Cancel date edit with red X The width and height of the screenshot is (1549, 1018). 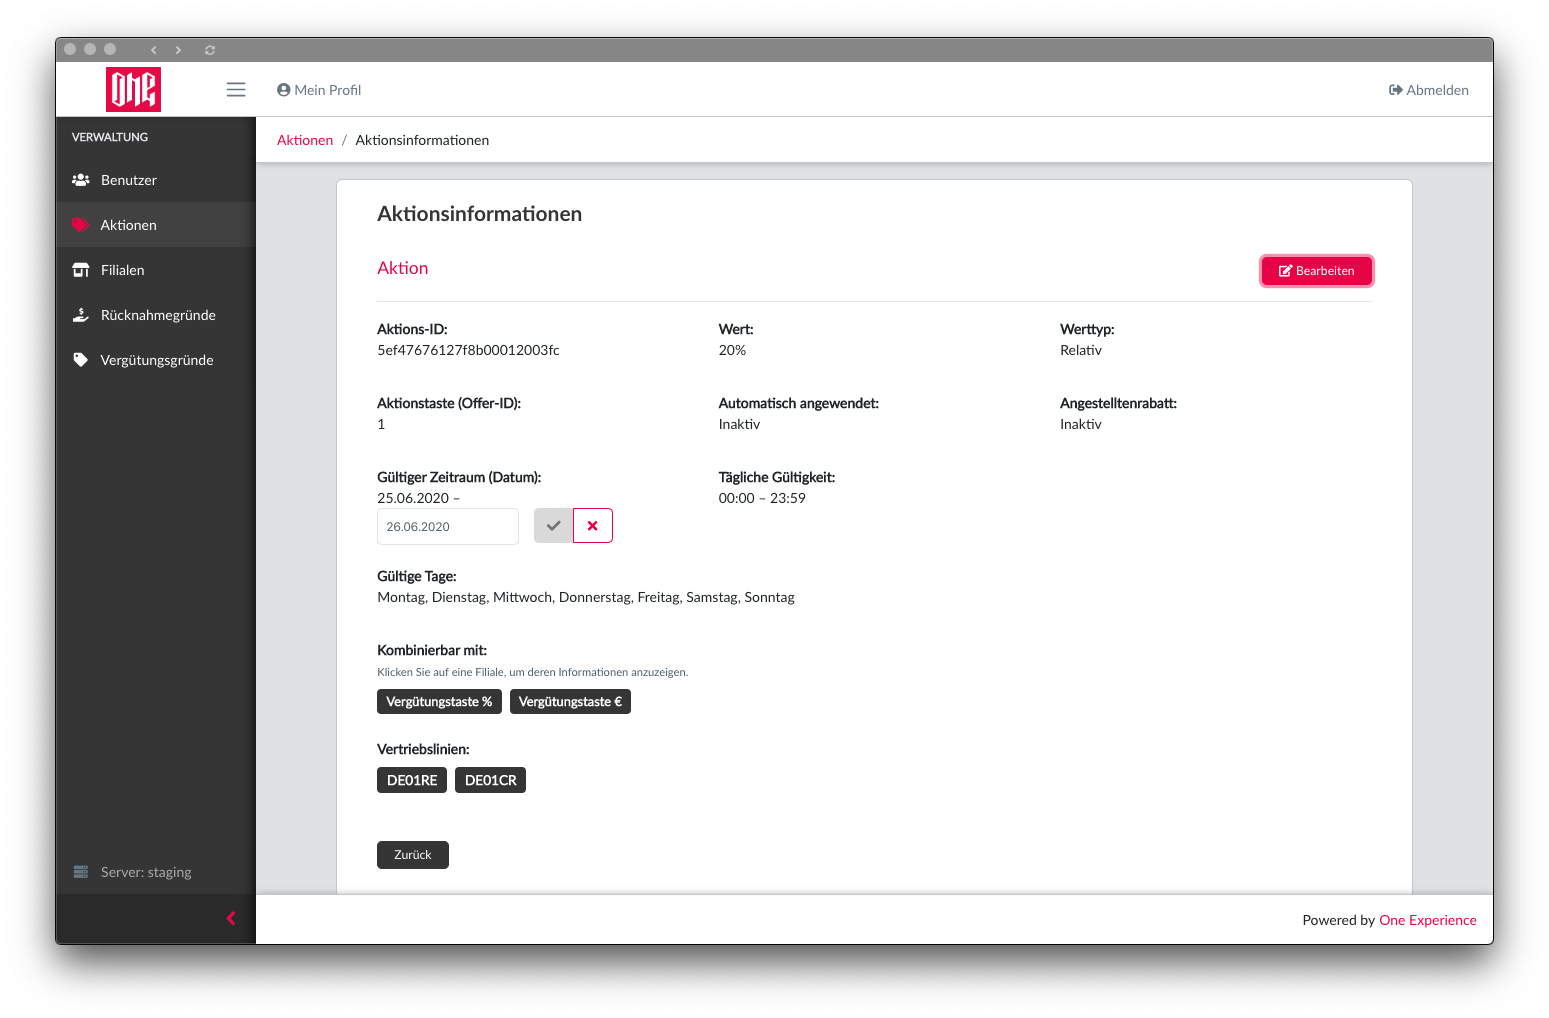click(x=593, y=526)
